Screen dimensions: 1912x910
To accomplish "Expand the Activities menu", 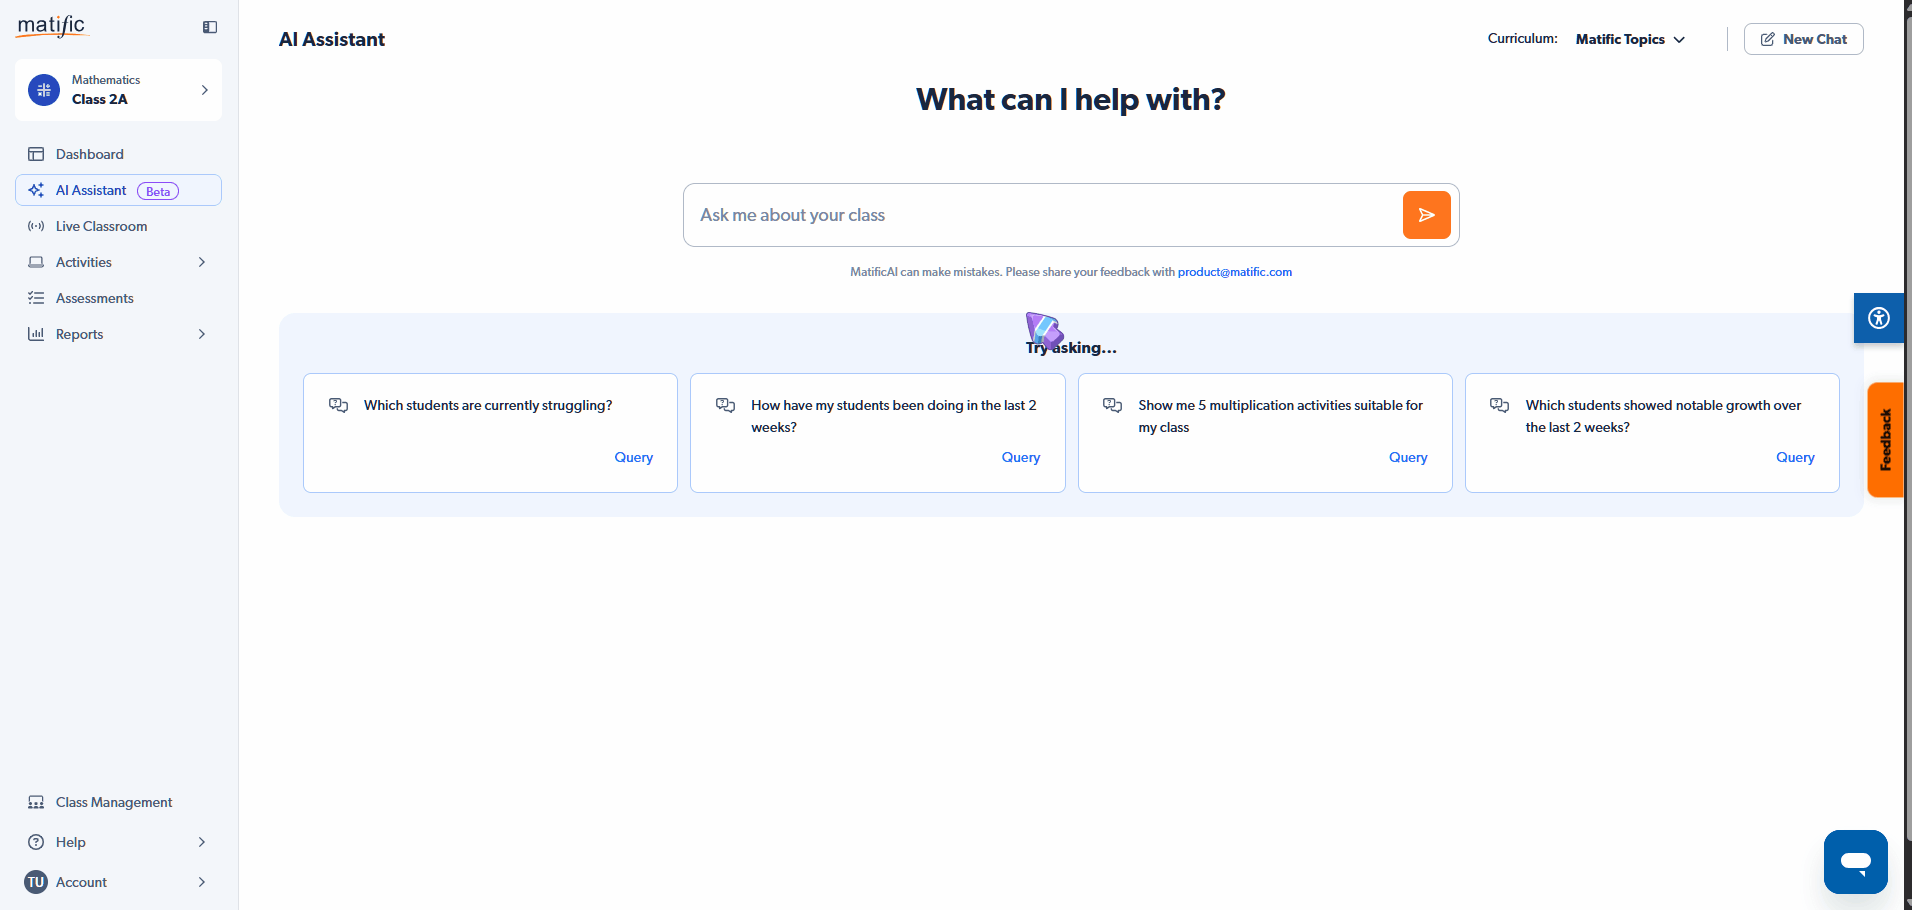I will point(202,262).
